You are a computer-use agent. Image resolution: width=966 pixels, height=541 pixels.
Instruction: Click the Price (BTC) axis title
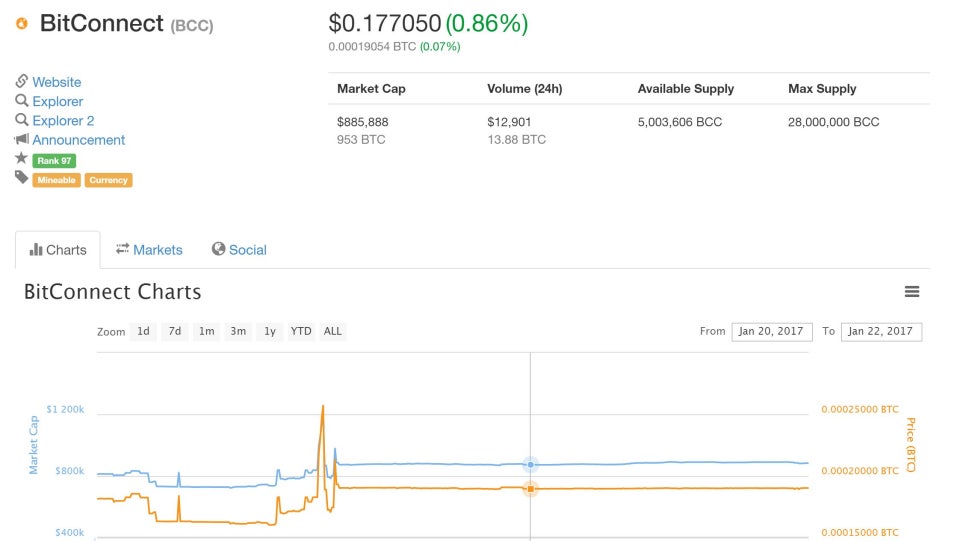(911, 445)
